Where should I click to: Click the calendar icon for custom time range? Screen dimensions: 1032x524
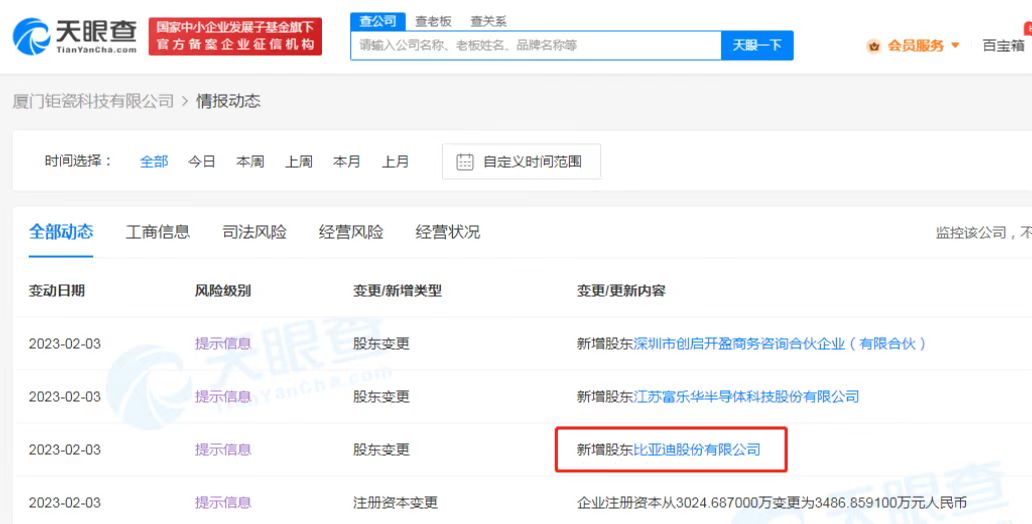click(x=465, y=162)
